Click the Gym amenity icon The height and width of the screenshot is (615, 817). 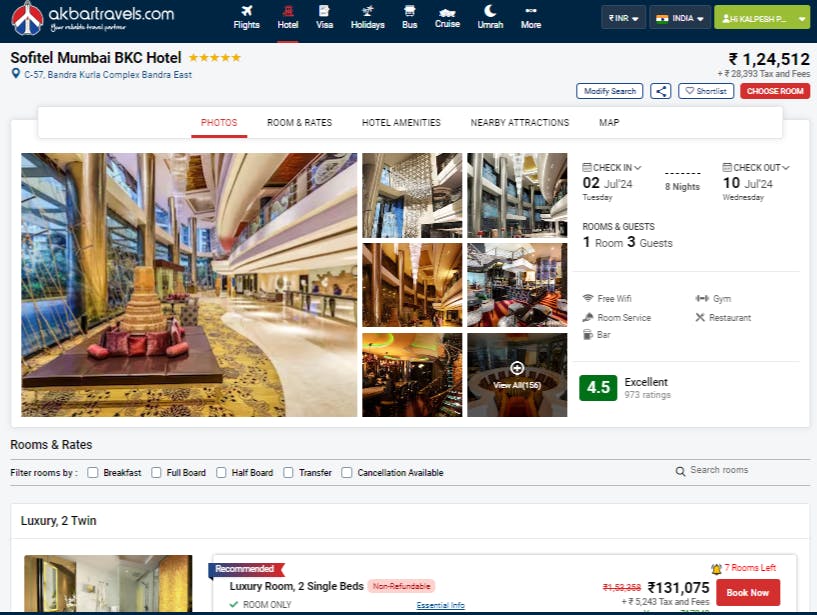coord(702,298)
